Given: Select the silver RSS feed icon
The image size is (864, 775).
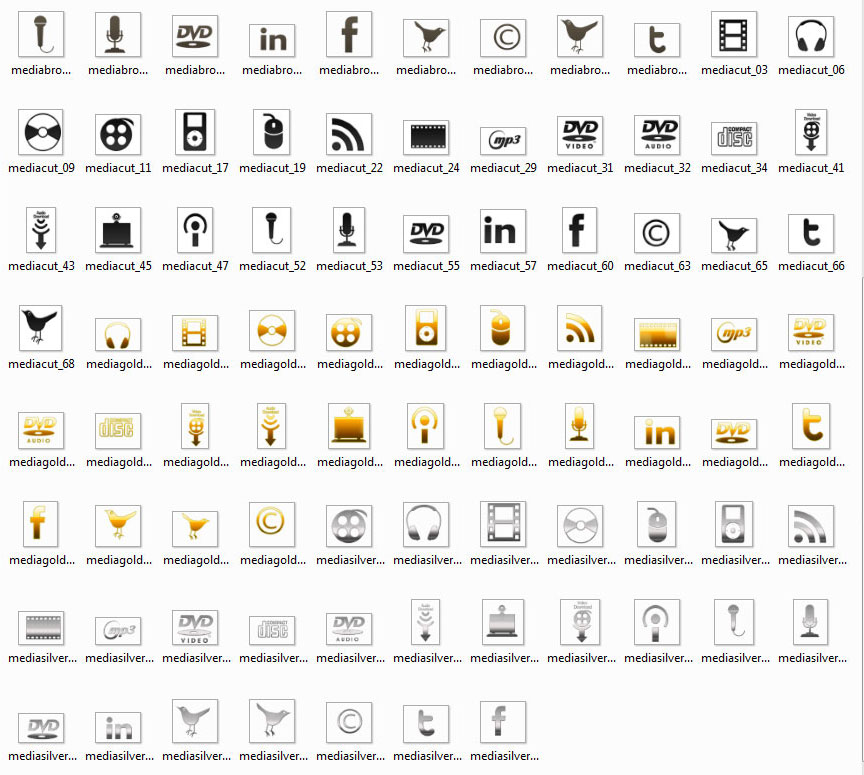Looking at the screenshot, I should click(x=811, y=526).
